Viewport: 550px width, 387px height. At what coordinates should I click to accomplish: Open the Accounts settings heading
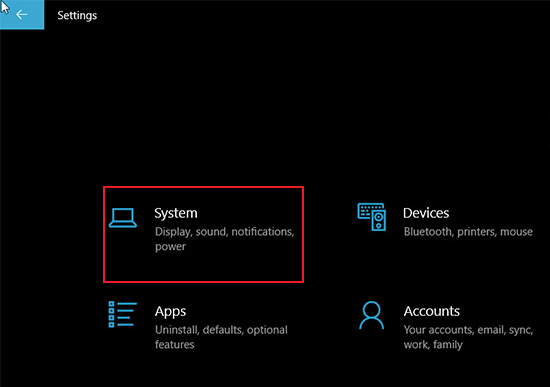[432, 311]
